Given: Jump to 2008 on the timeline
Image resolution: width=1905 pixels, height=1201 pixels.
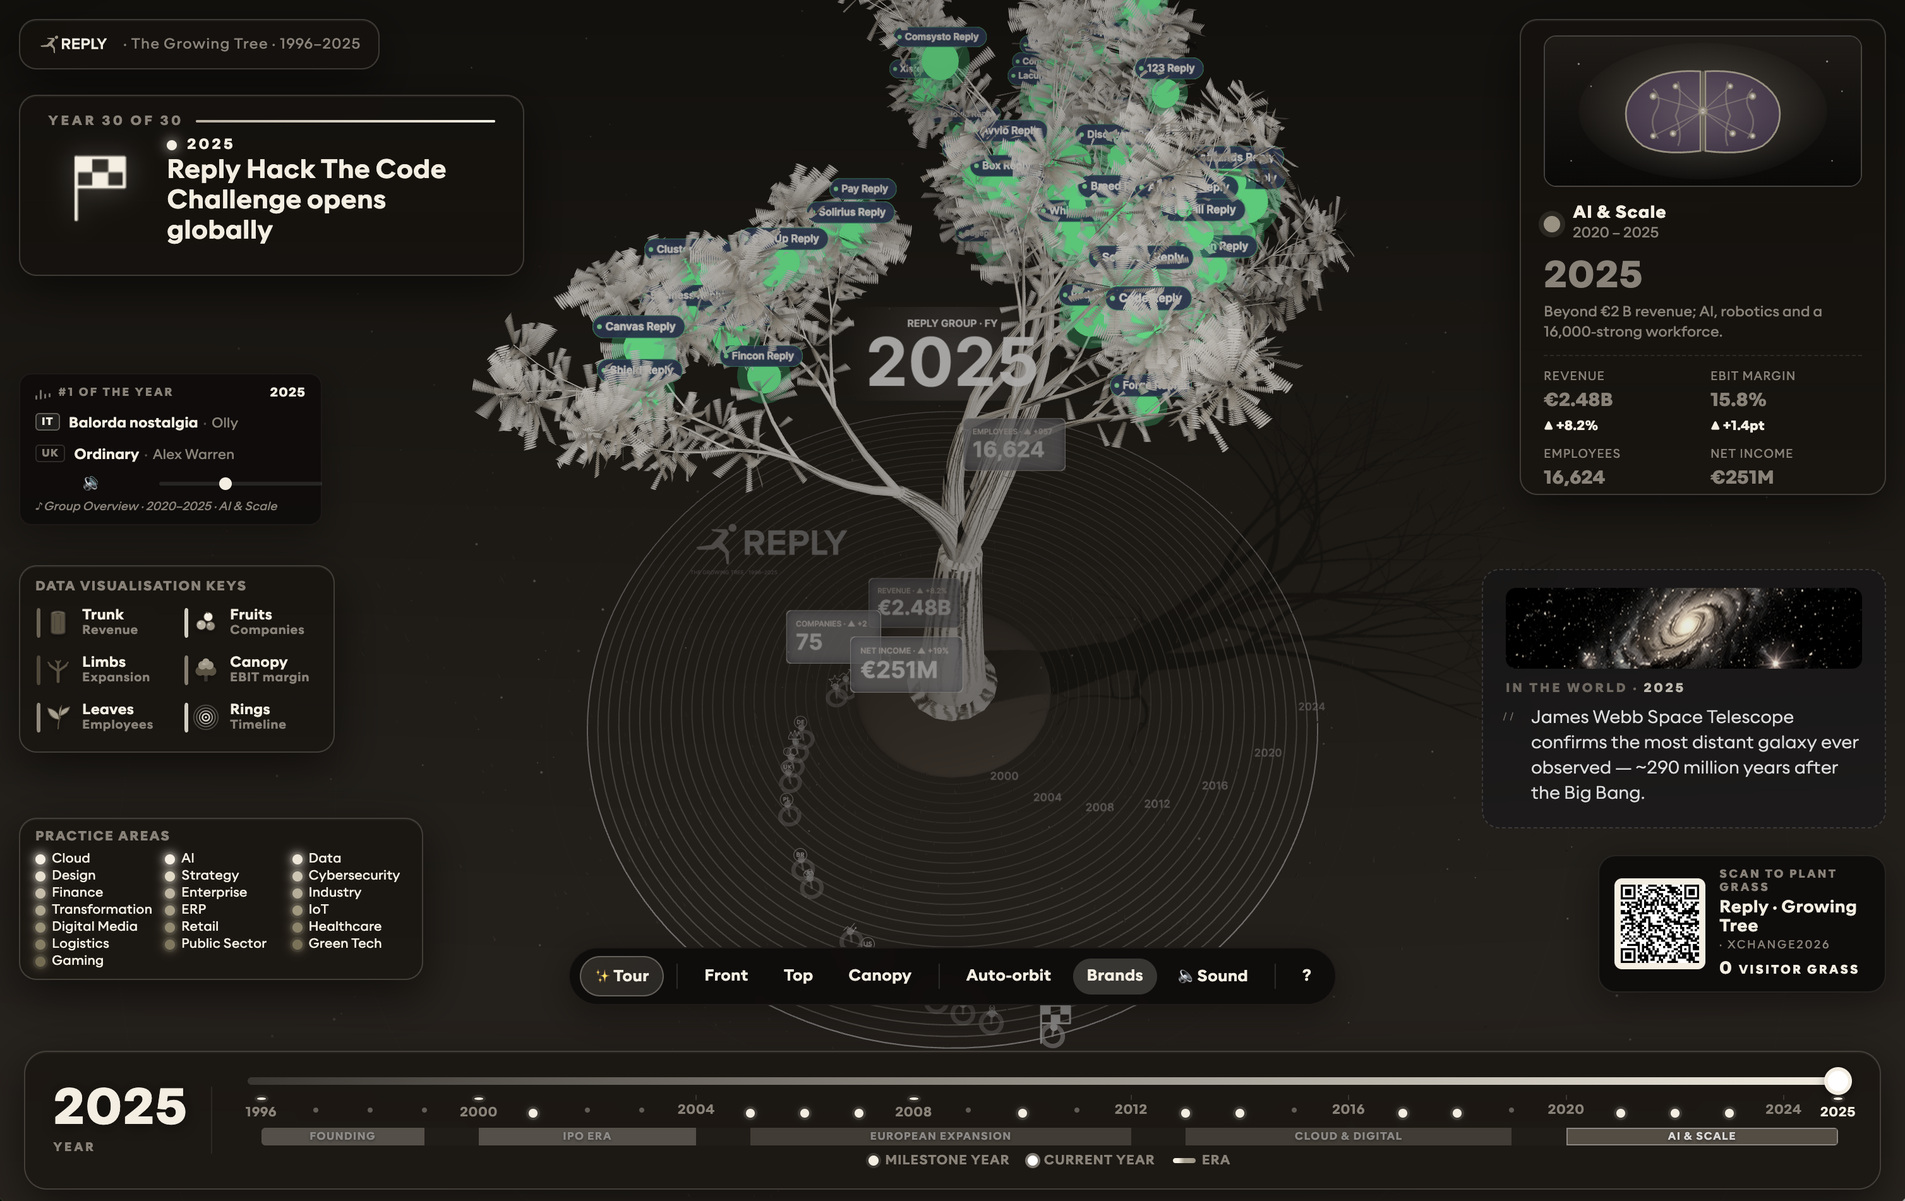Looking at the screenshot, I should (x=913, y=1111).
